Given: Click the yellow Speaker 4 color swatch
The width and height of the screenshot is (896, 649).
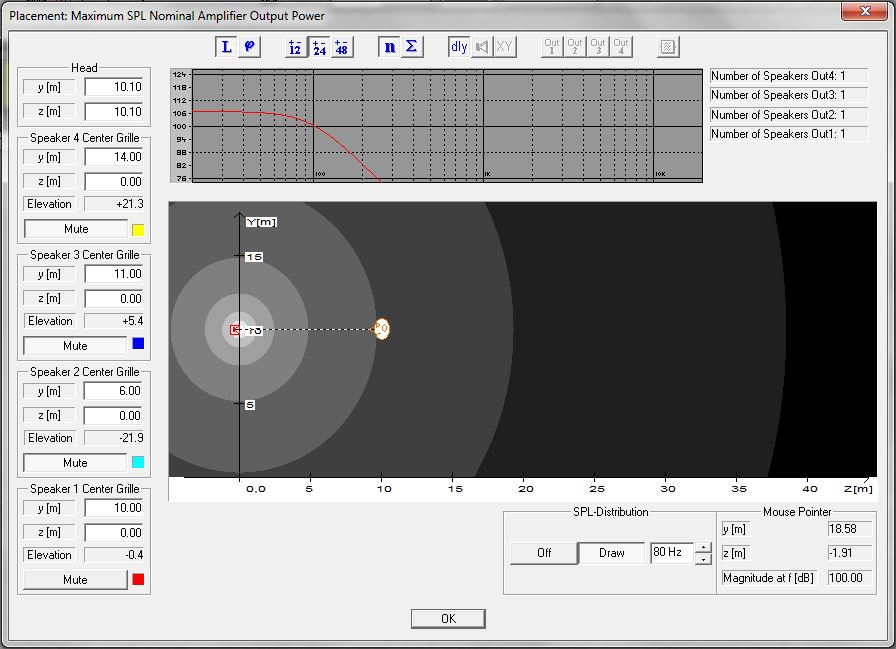Looking at the screenshot, I should pyautogui.click(x=138, y=230).
